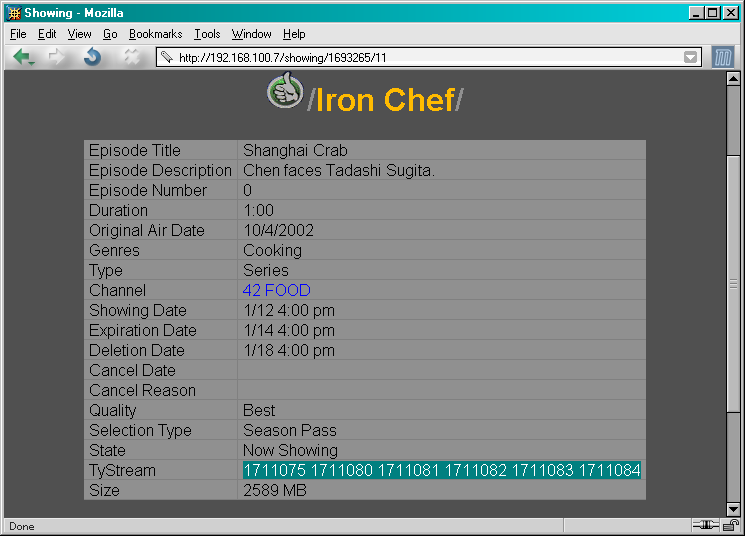Click the online/offline connection status icon

point(704,526)
